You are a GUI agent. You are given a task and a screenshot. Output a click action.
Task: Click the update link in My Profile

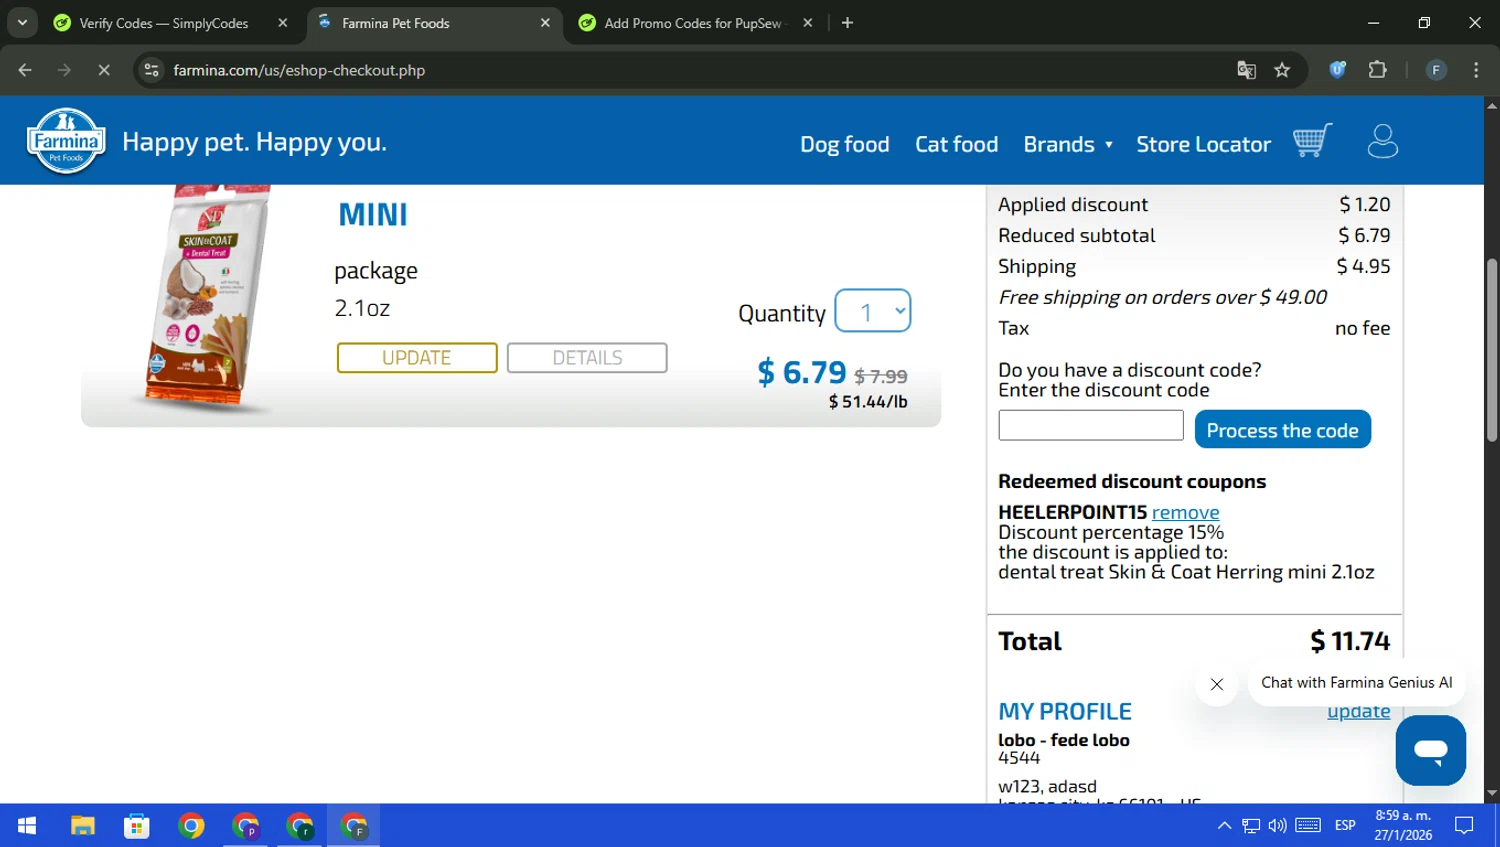coord(1358,711)
